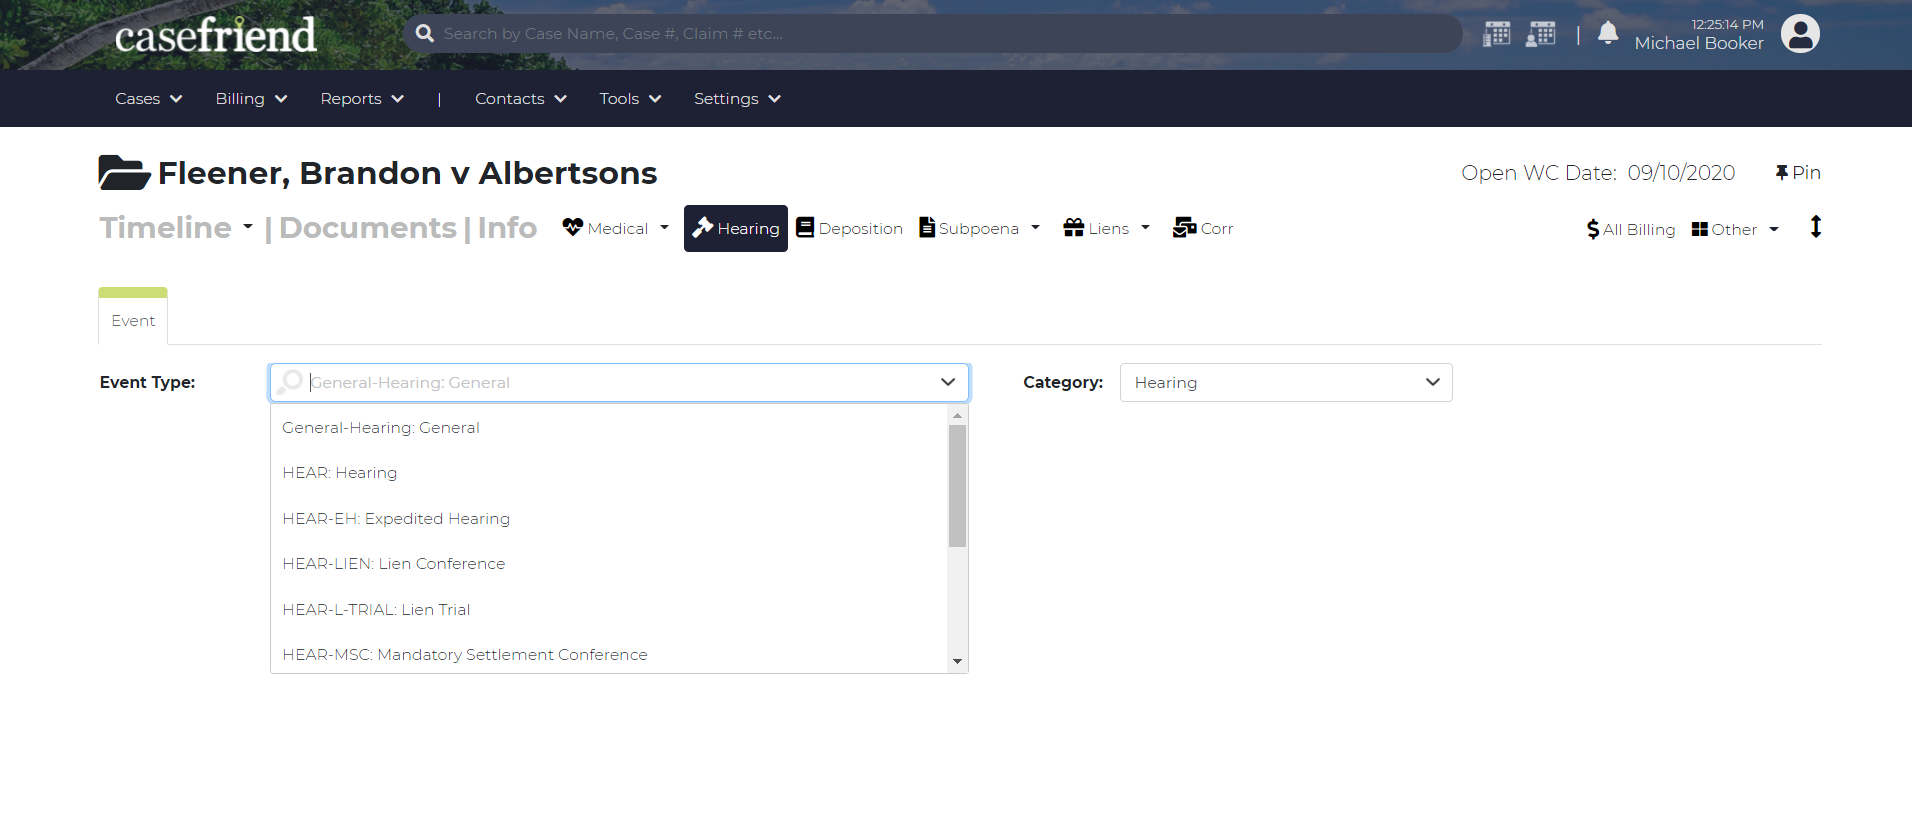Screen dimensions: 1912x840
Task: Click the Event Type search field
Action: (620, 382)
